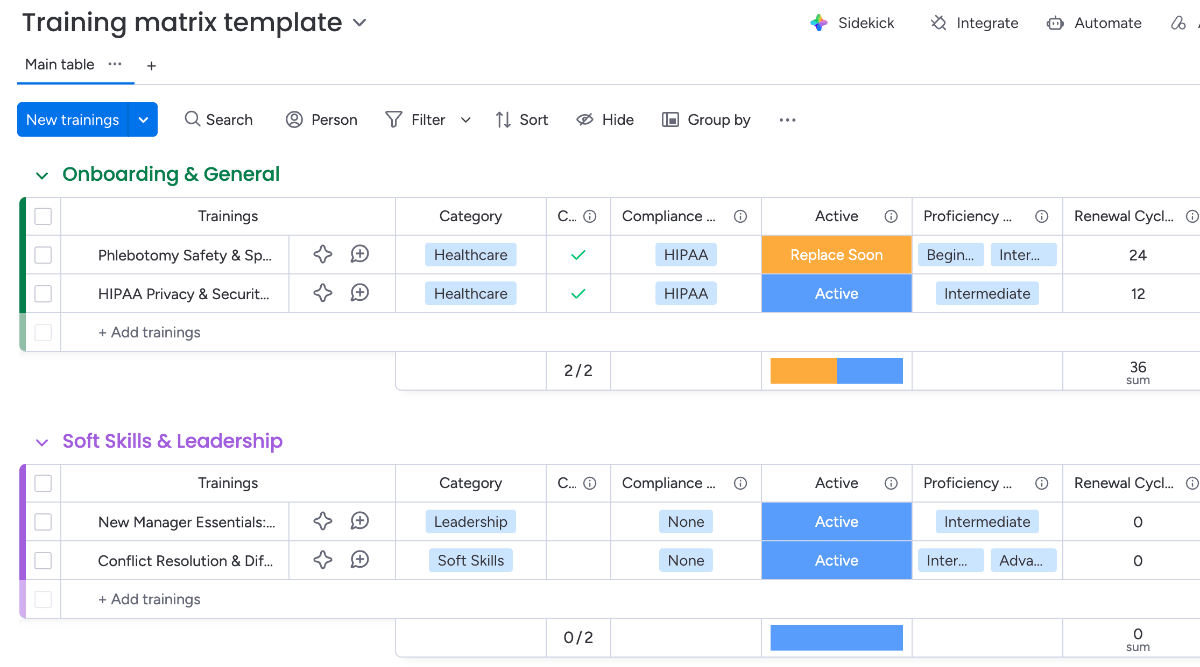Viewport: 1200px width, 667px height.
Task: Open conversation icon on Conflict Resolution row
Action: pyautogui.click(x=360, y=560)
